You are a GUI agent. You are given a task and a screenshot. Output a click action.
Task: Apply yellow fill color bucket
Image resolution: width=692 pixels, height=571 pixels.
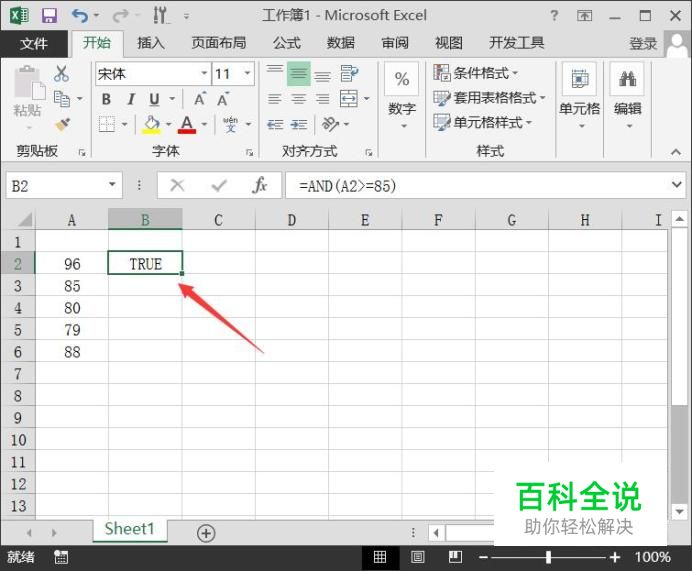pyautogui.click(x=151, y=124)
